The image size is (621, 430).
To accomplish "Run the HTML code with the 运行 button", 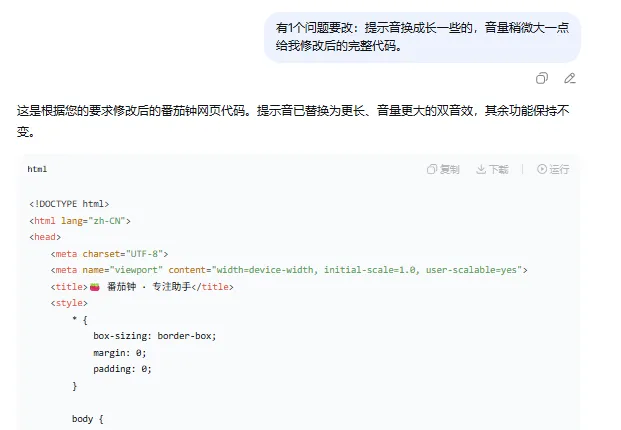I will (x=553, y=169).
